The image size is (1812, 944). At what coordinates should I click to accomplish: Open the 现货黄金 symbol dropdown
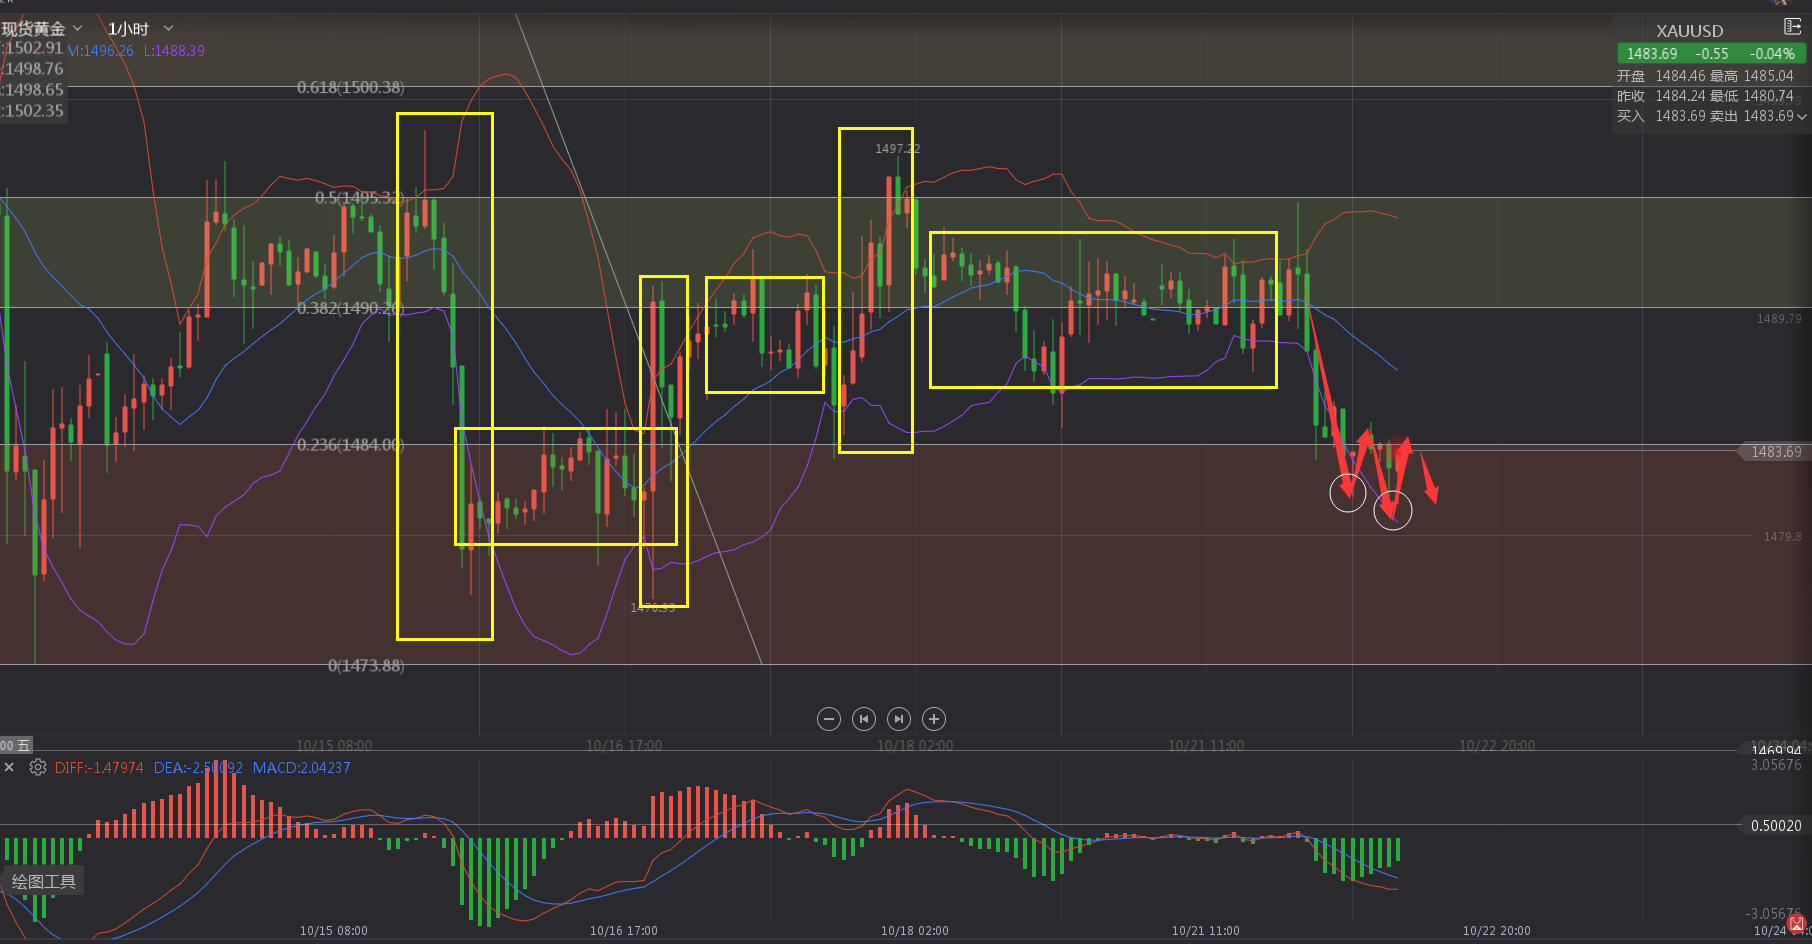[42, 29]
